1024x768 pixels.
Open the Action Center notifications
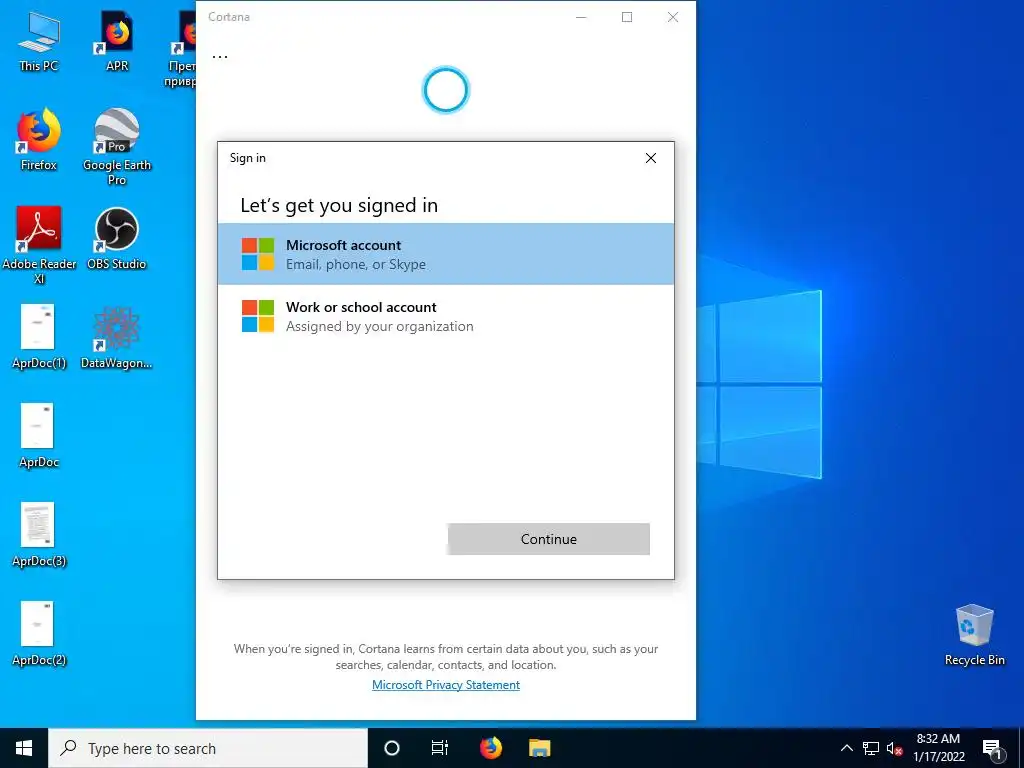(992, 748)
